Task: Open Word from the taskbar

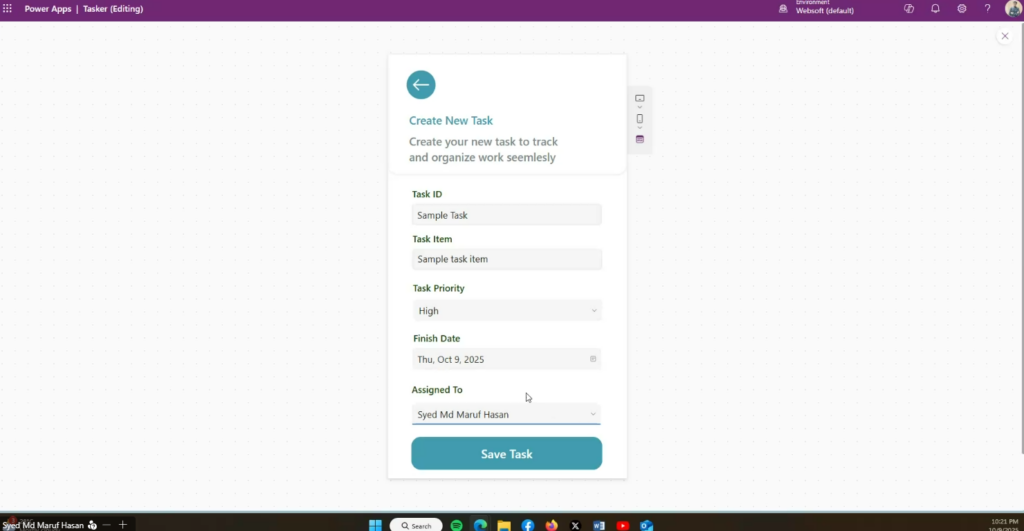Action: pos(599,525)
